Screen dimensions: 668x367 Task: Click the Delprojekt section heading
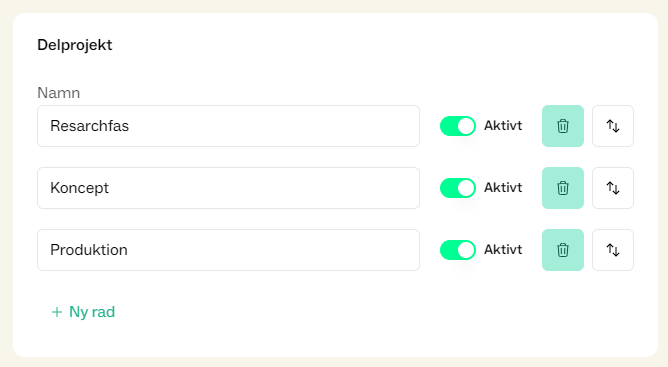pos(75,45)
